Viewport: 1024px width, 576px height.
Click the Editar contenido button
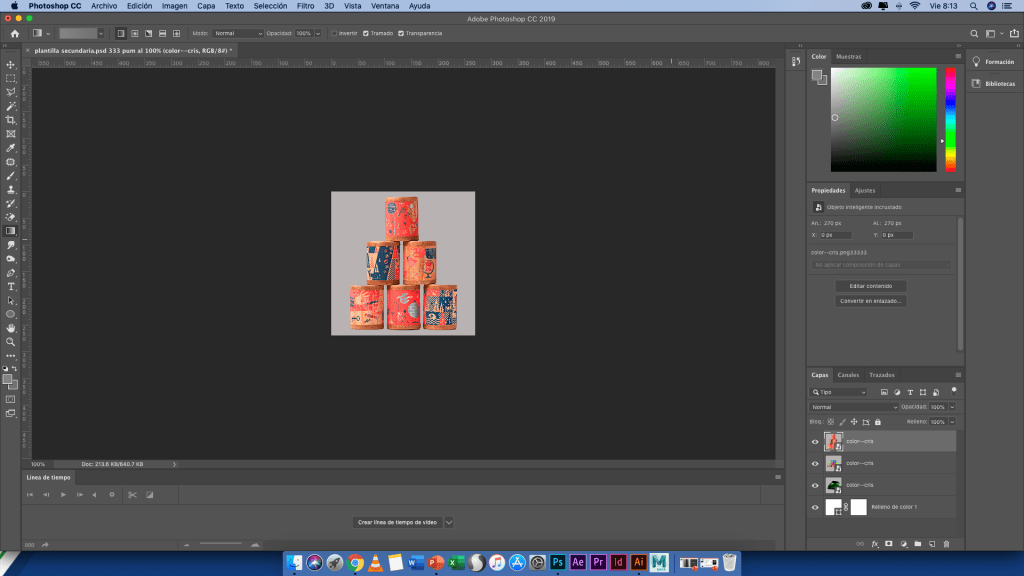point(870,286)
